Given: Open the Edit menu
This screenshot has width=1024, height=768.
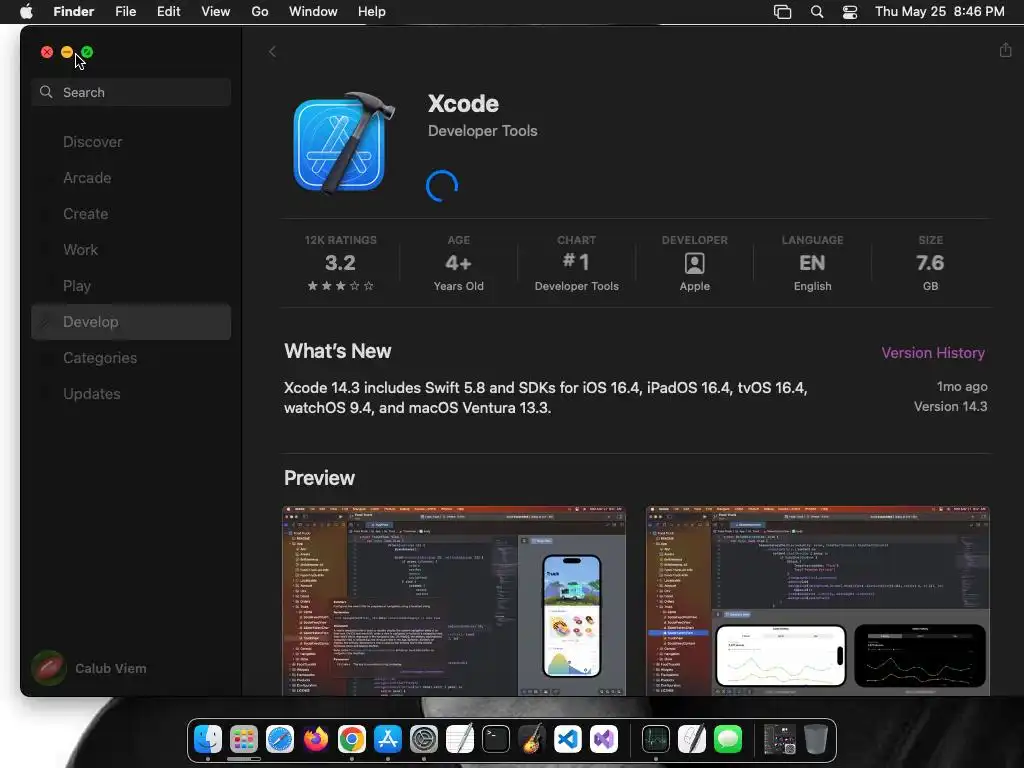Looking at the screenshot, I should point(168,12).
